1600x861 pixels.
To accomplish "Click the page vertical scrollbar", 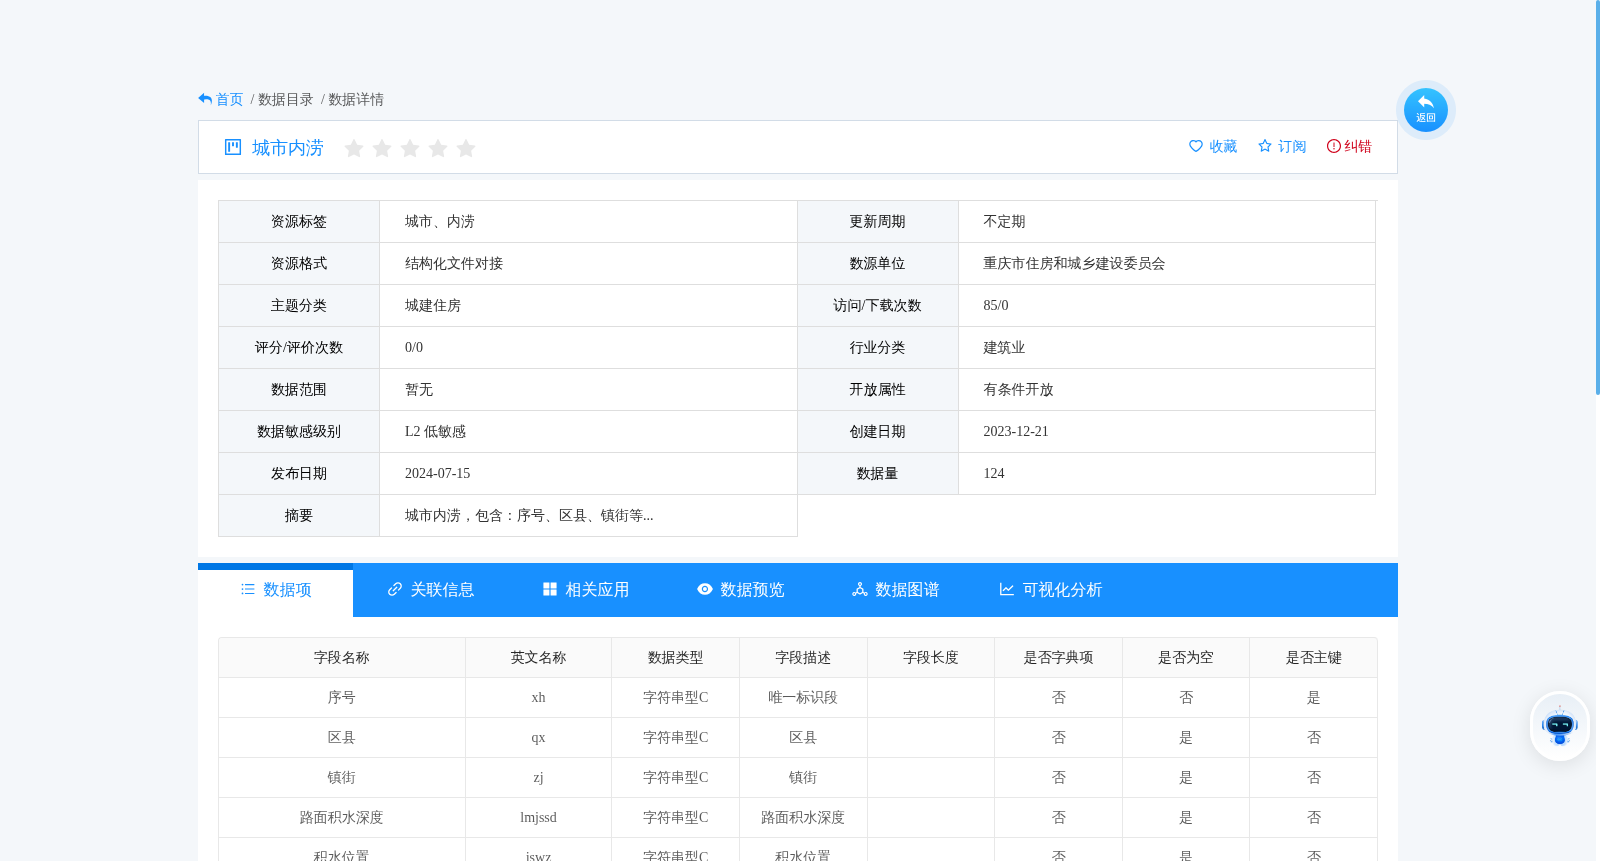I will coord(1597,197).
